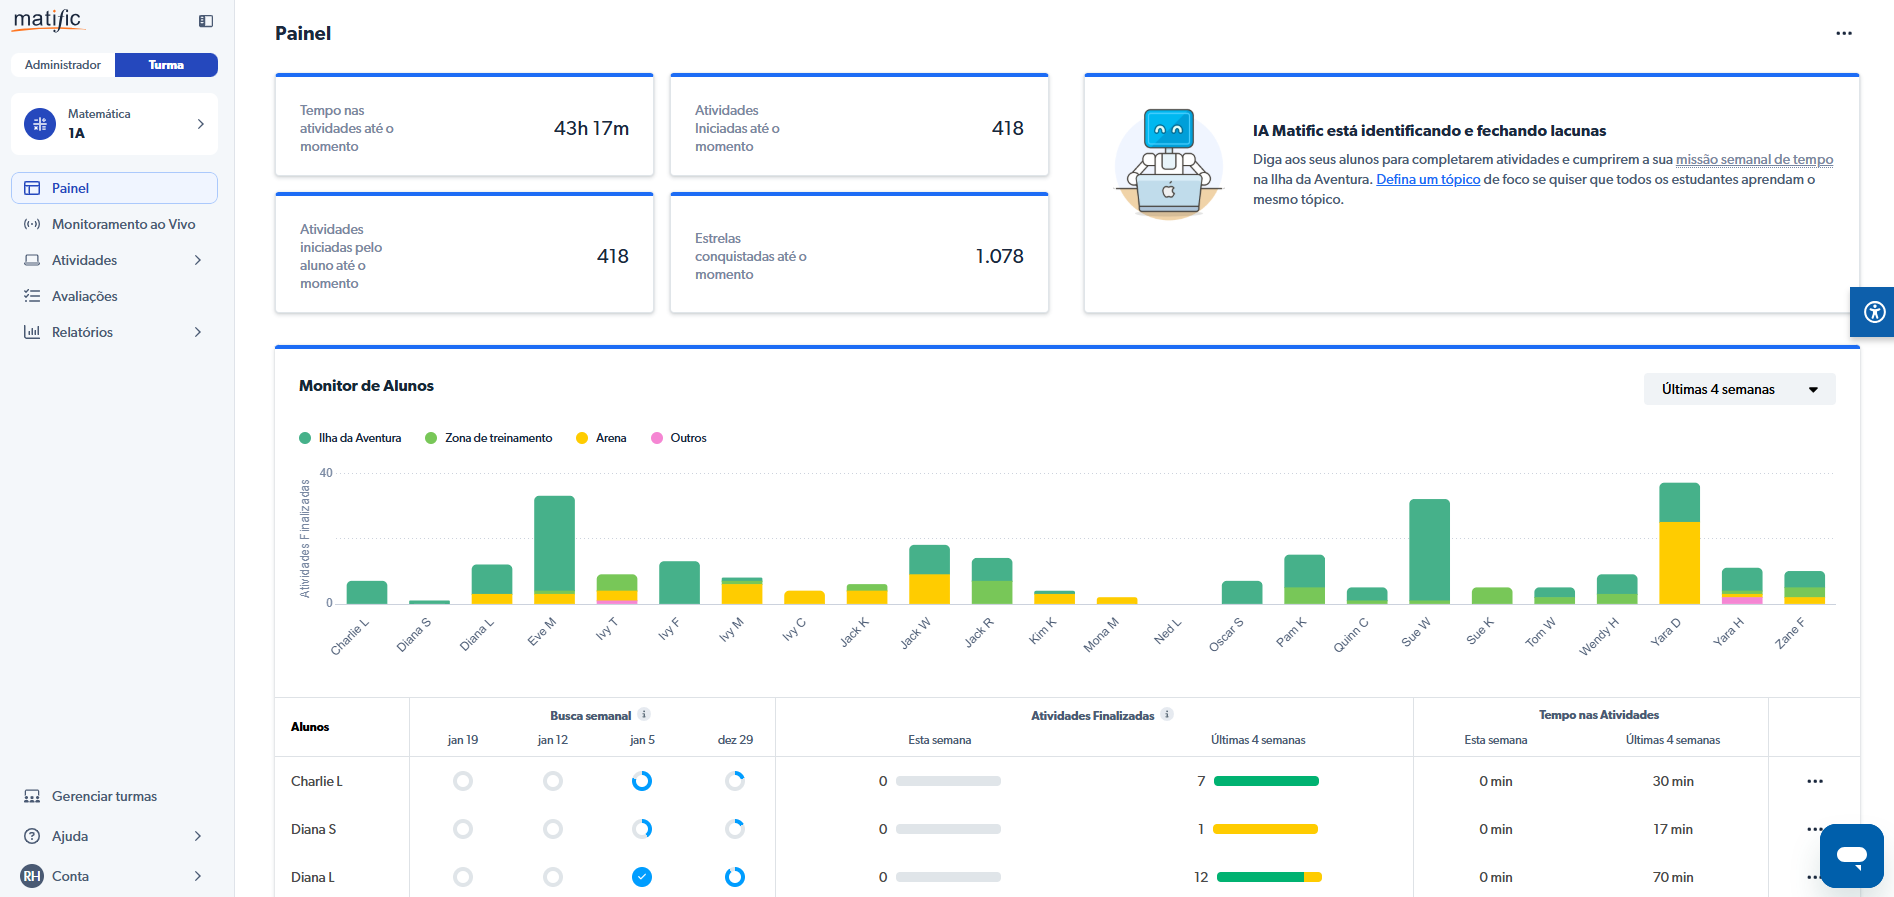Image resolution: width=1894 pixels, height=897 pixels.
Task: Toggle the Ilha da Aventura legend series
Action: [x=350, y=438]
